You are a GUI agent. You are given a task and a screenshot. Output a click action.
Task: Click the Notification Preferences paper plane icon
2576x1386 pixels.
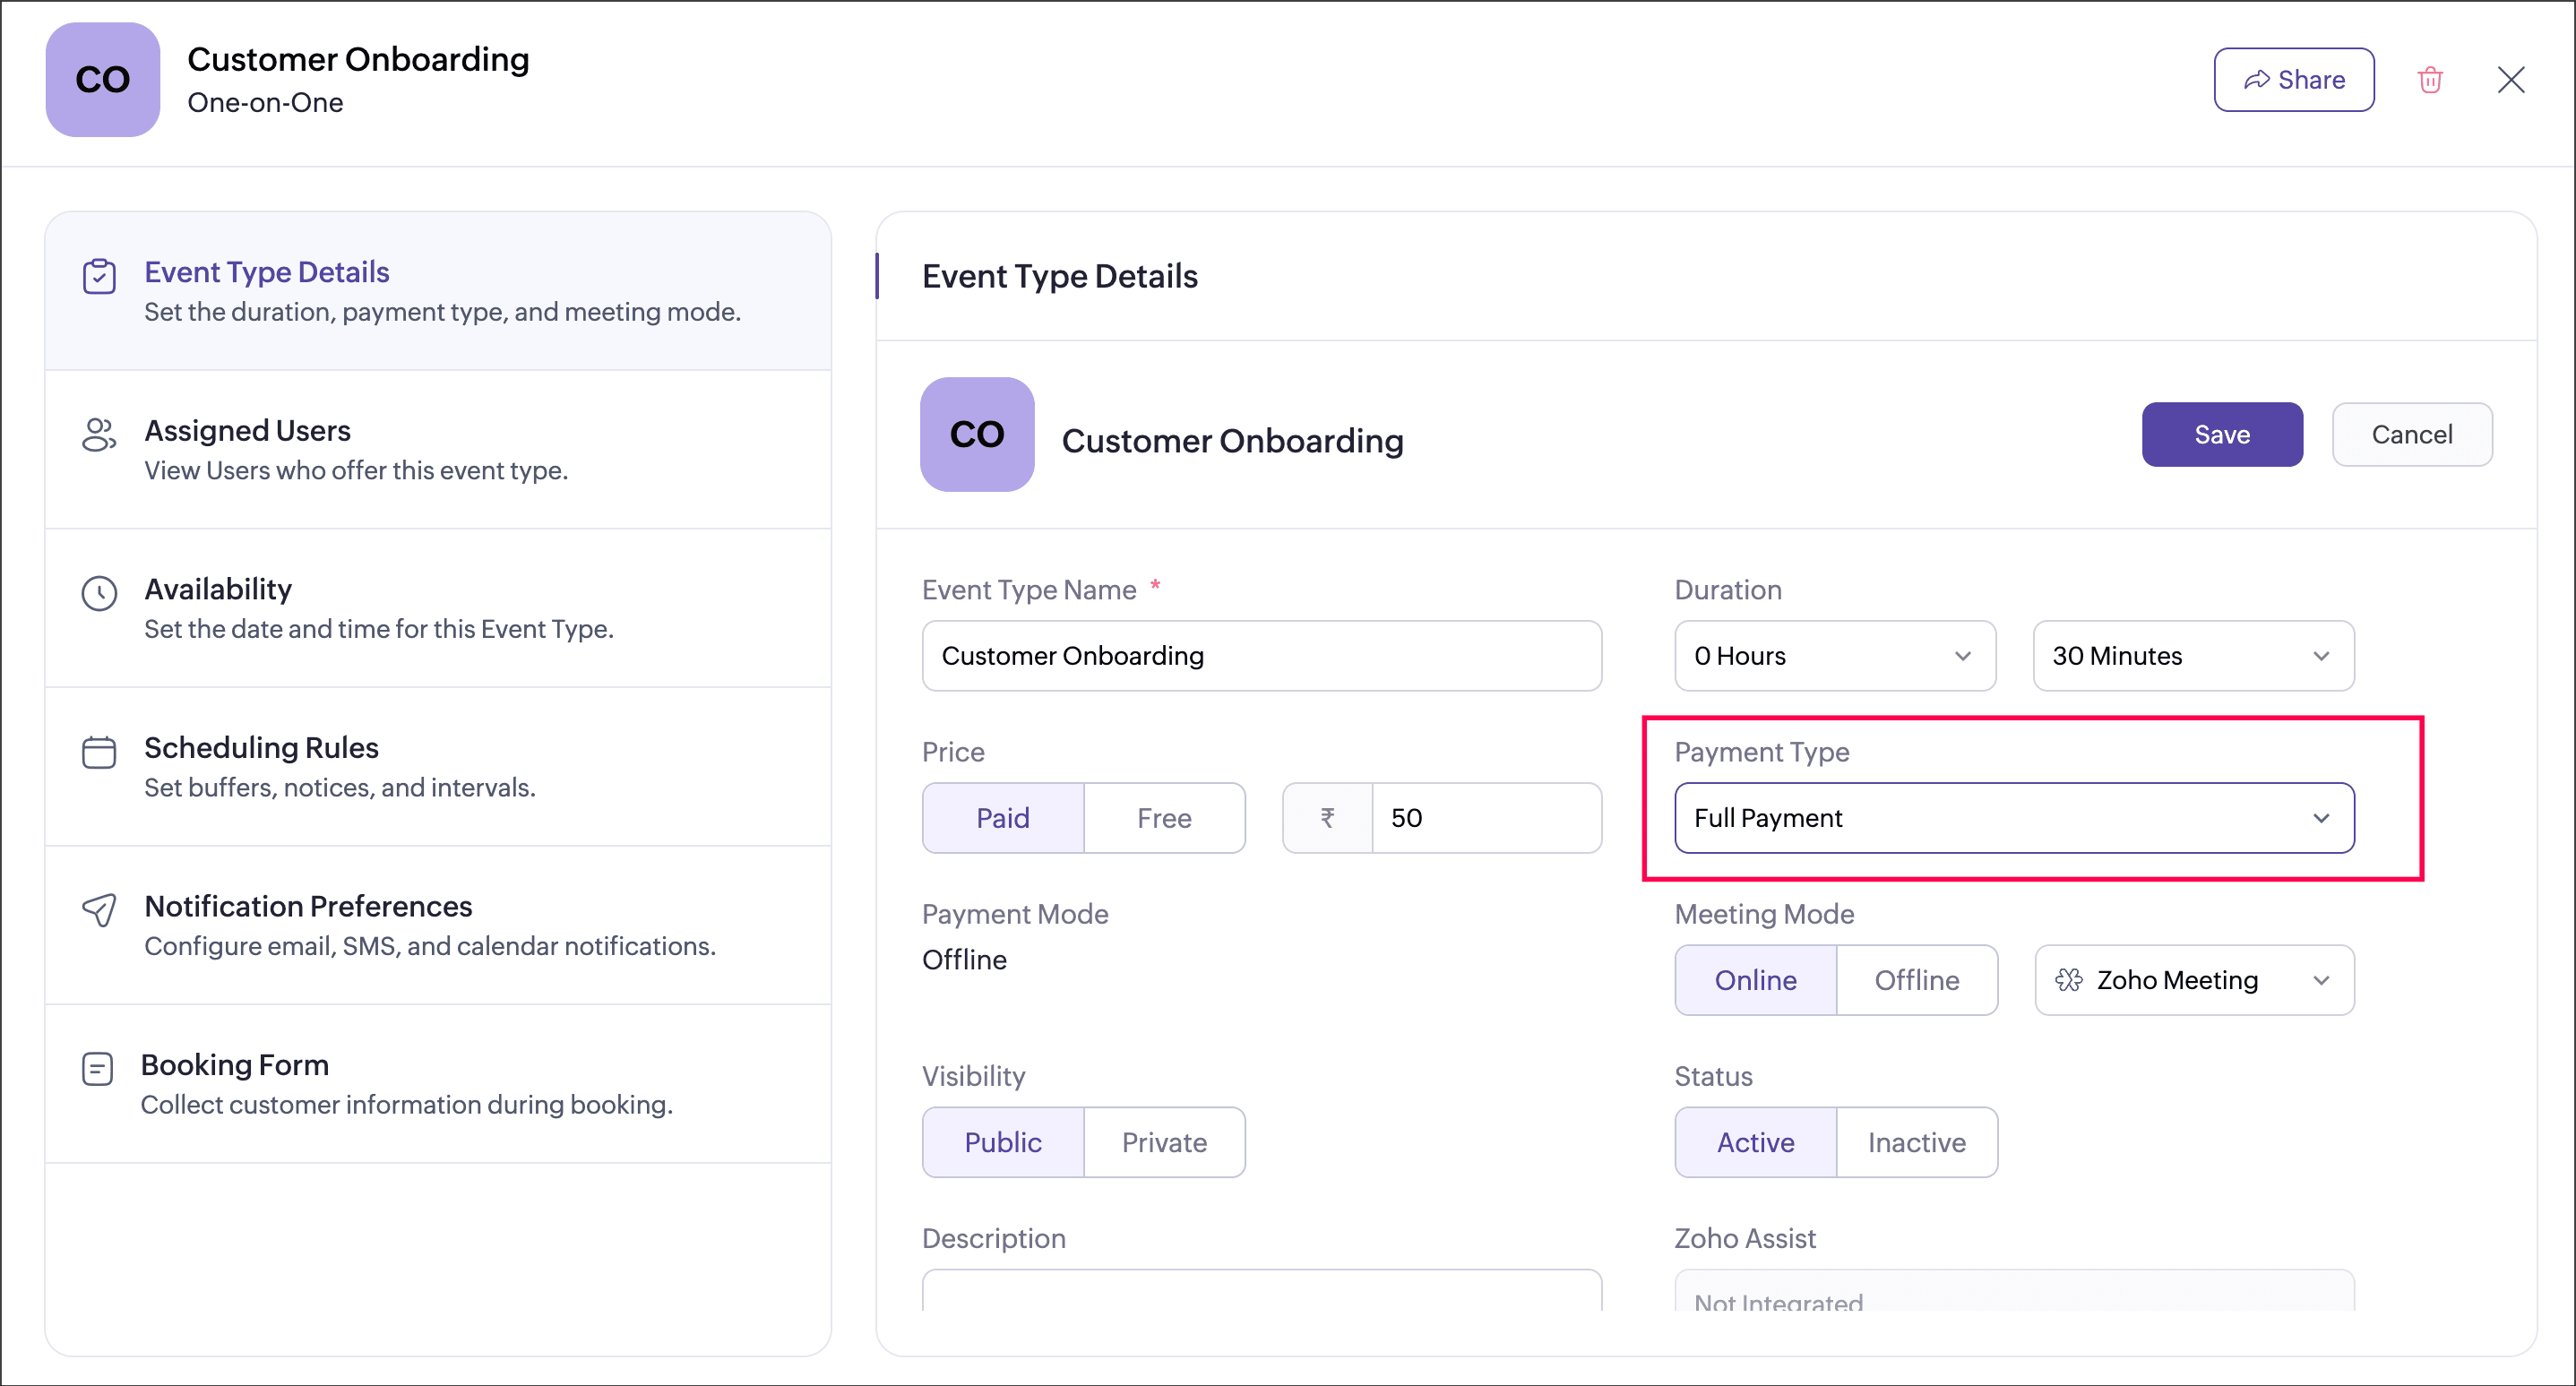(x=99, y=910)
